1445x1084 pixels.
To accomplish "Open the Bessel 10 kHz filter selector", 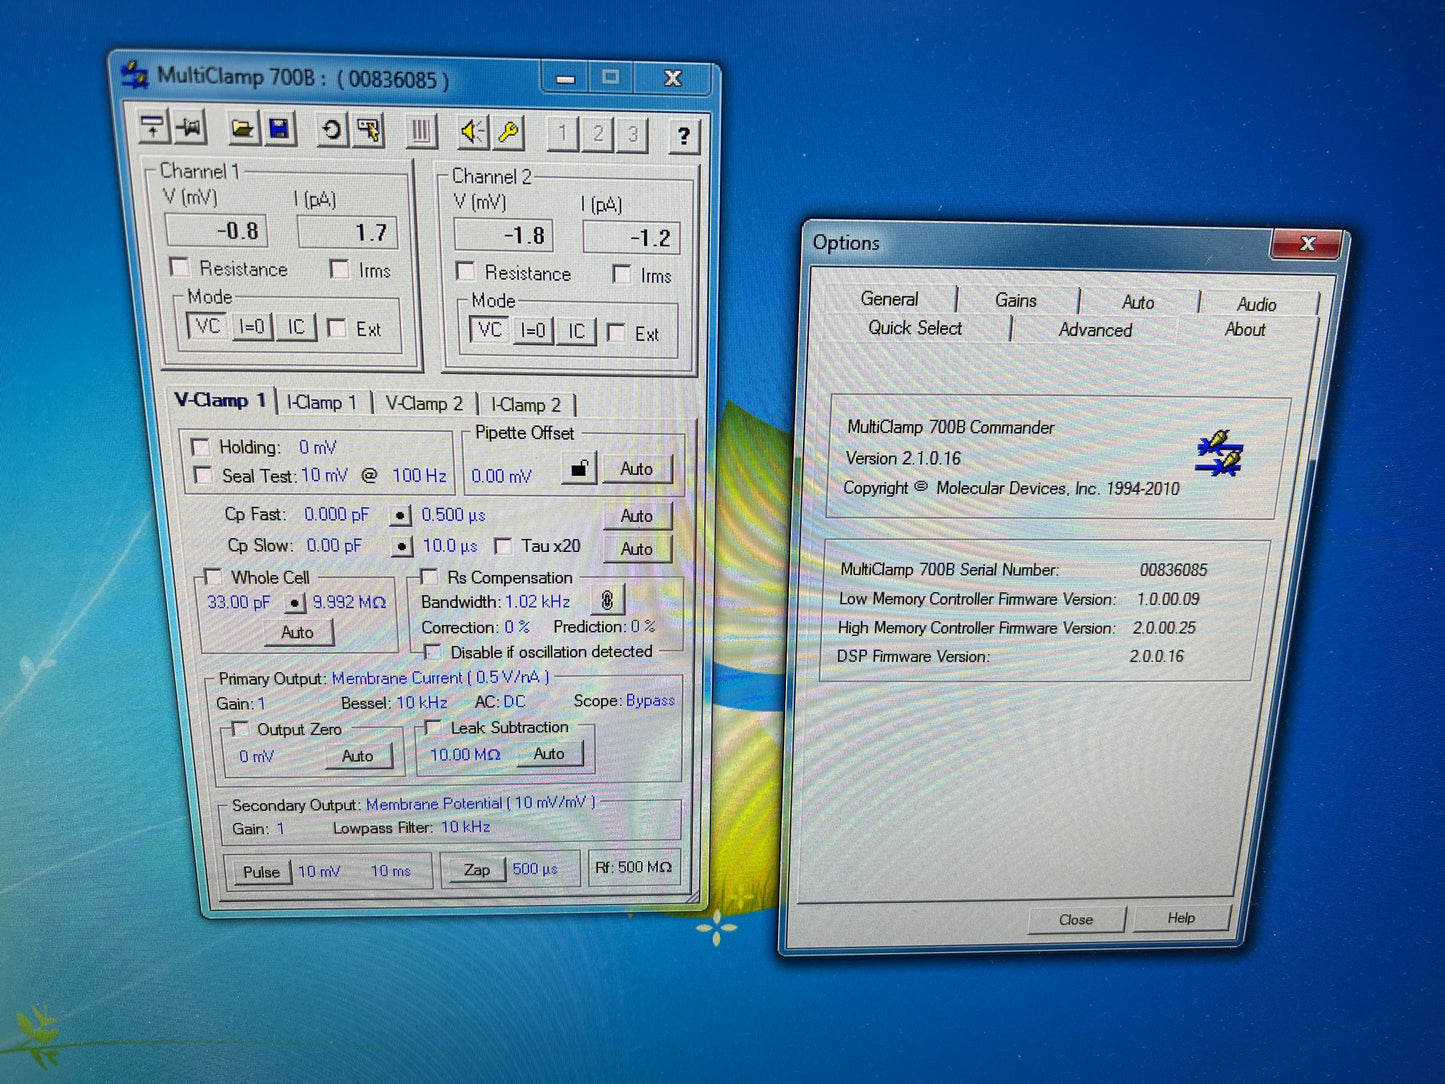I will click(421, 703).
